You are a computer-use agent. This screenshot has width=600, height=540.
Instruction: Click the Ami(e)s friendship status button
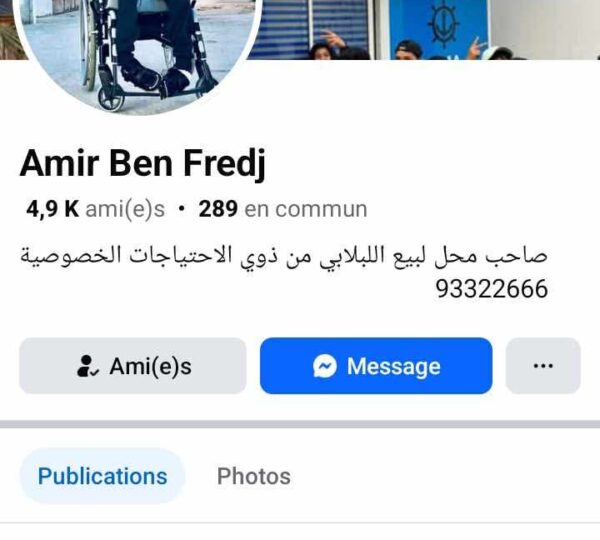click(133, 366)
